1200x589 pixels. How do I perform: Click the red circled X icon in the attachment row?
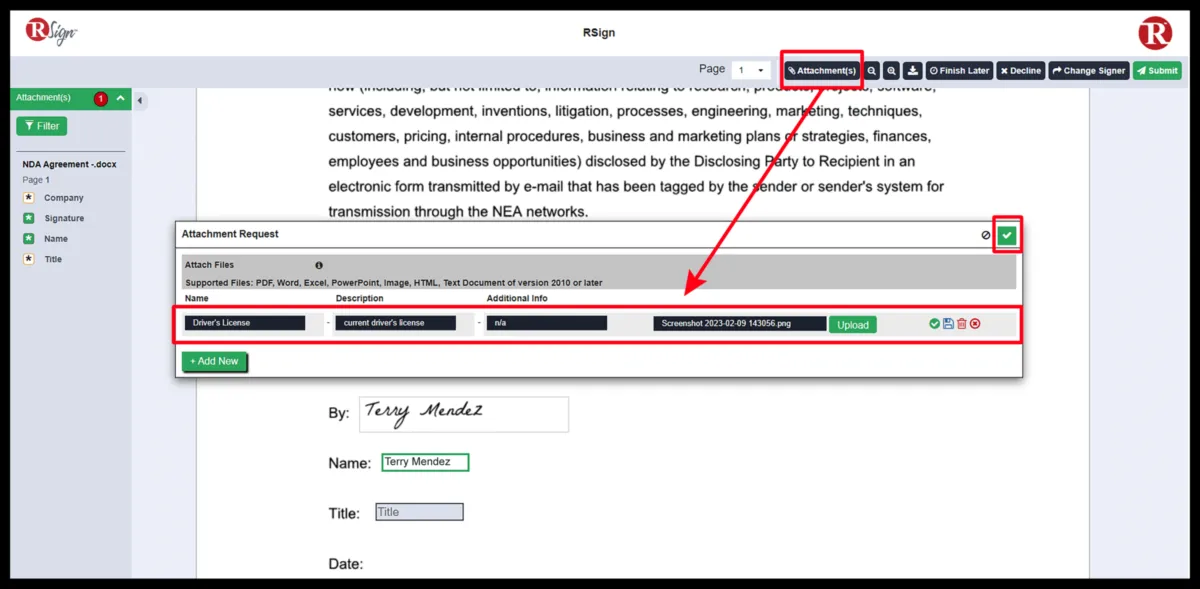(975, 323)
